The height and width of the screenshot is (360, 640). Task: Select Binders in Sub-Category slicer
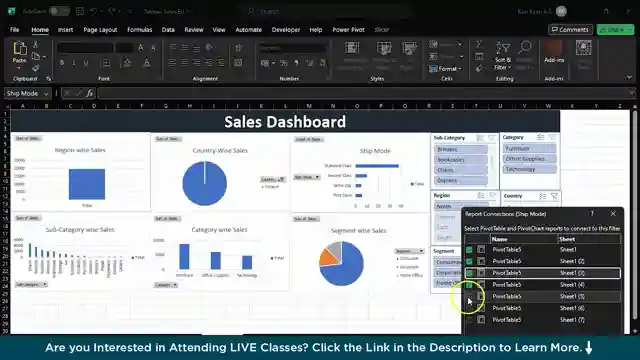461,149
